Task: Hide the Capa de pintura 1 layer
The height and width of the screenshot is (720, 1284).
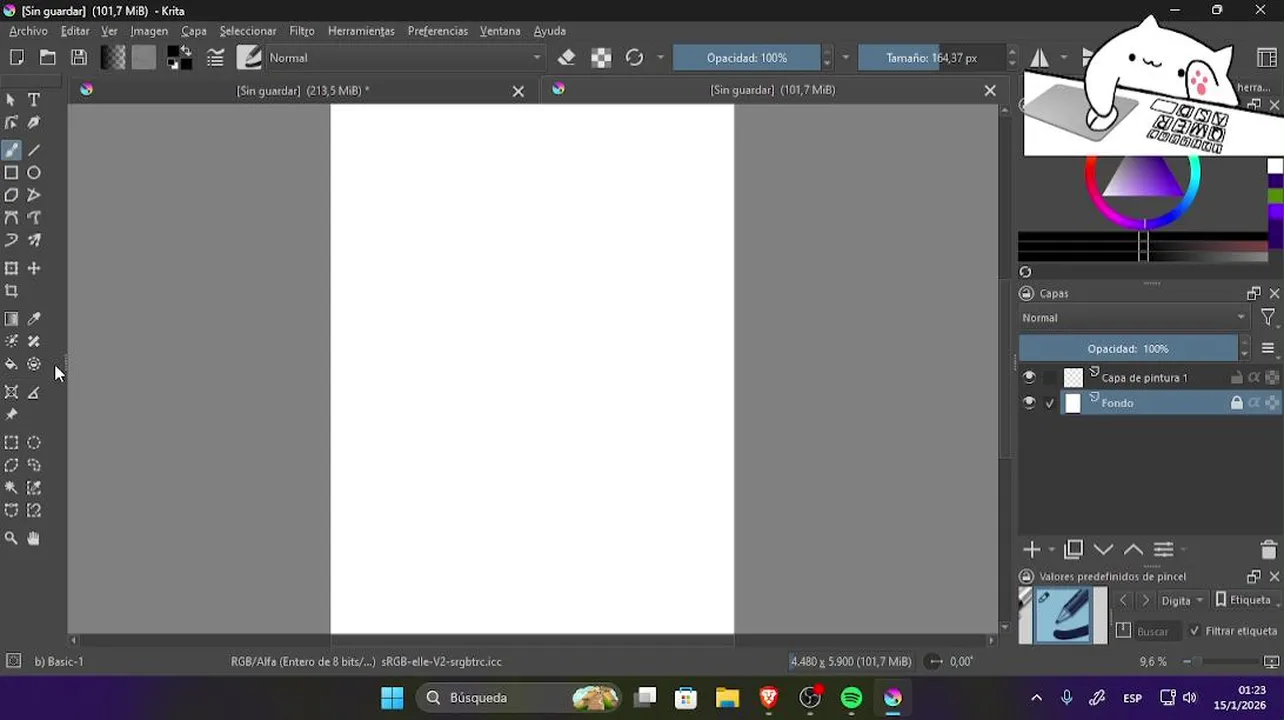Action: click(1029, 377)
